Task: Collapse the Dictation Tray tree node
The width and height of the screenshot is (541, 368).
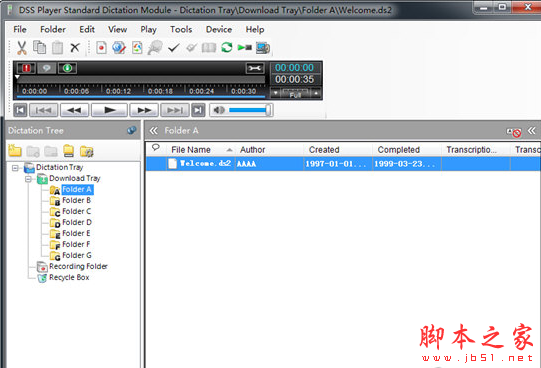Action: click(x=15, y=168)
